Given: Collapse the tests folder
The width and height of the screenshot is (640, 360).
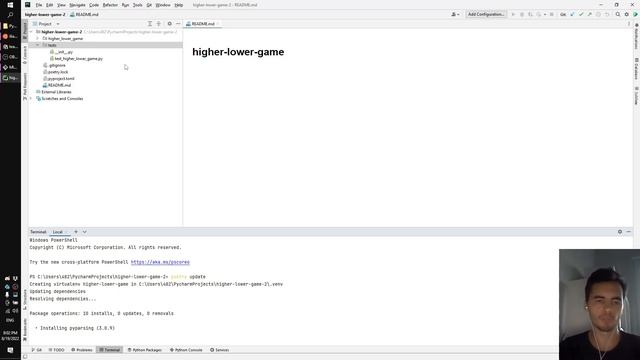Looking at the screenshot, I should (x=38, y=45).
